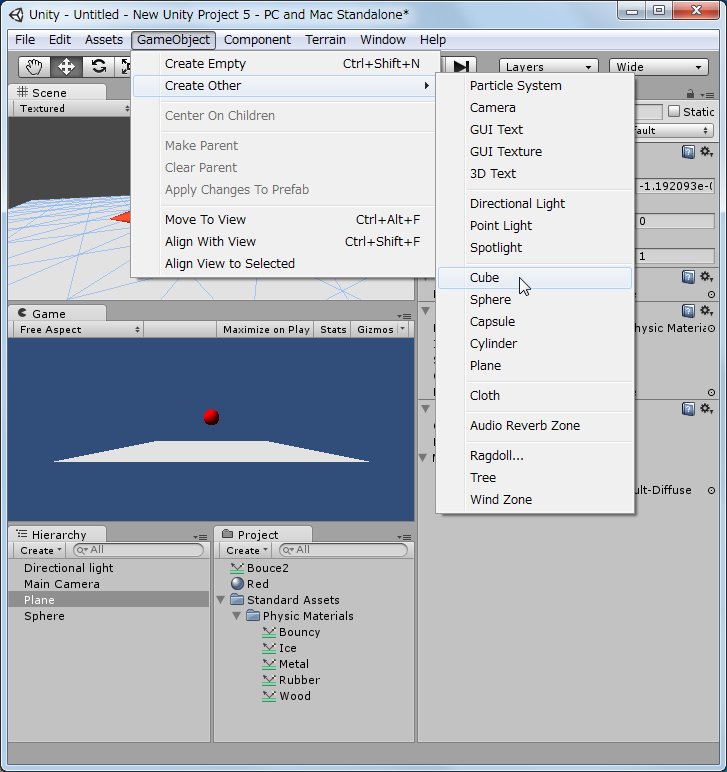Open the Project Create dropdown
Viewport: 727px width, 772px height.
[x=247, y=550]
